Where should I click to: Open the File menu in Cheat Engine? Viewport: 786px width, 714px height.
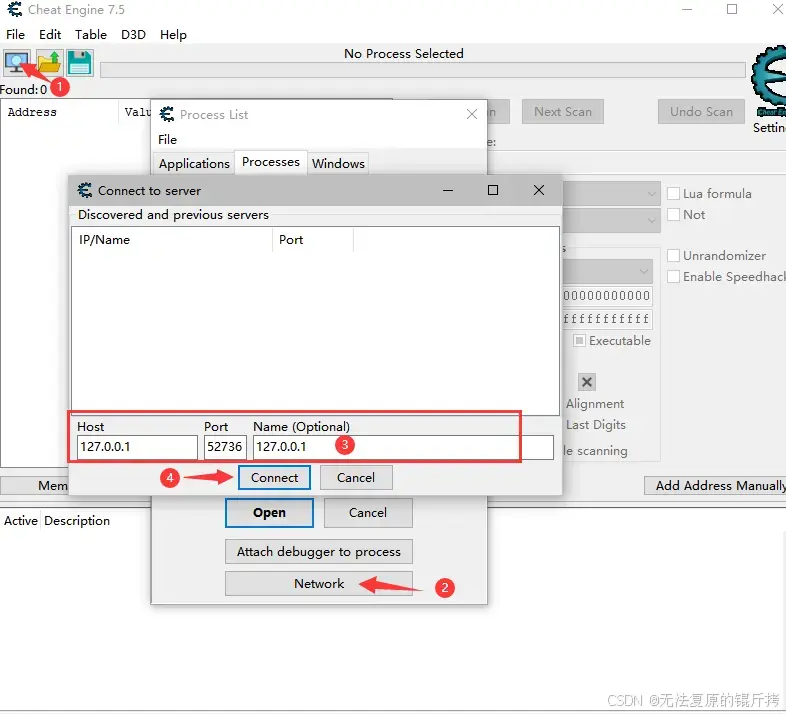click(x=15, y=35)
